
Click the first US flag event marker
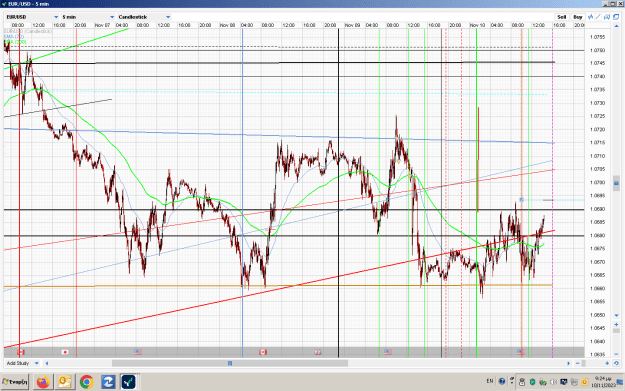(138, 352)
